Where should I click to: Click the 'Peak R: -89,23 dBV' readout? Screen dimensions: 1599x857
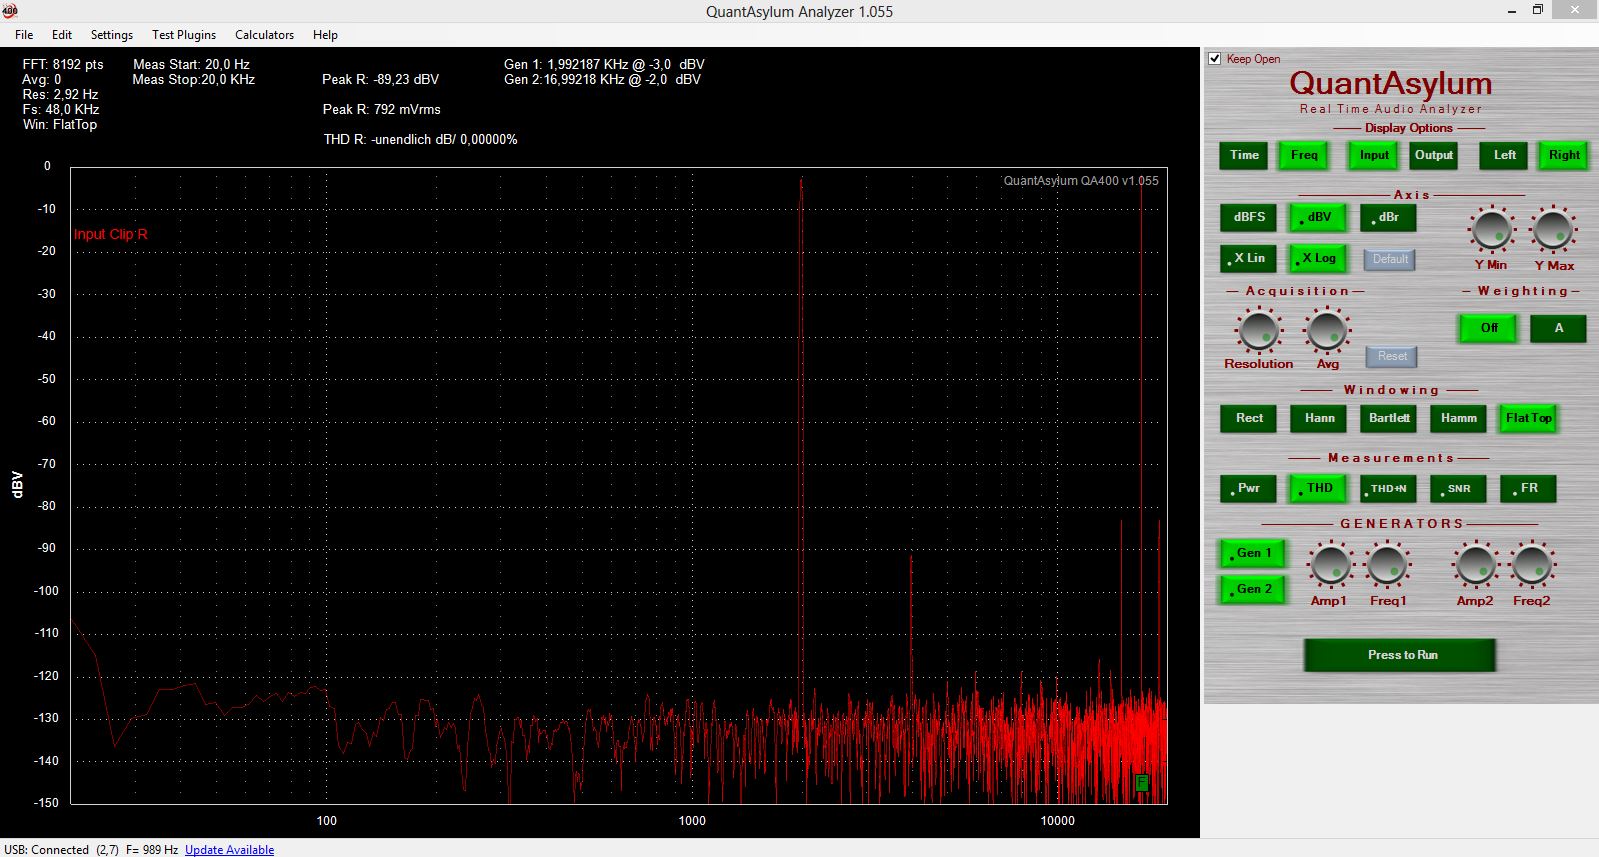pyautogui.click(x=380, y=80)
